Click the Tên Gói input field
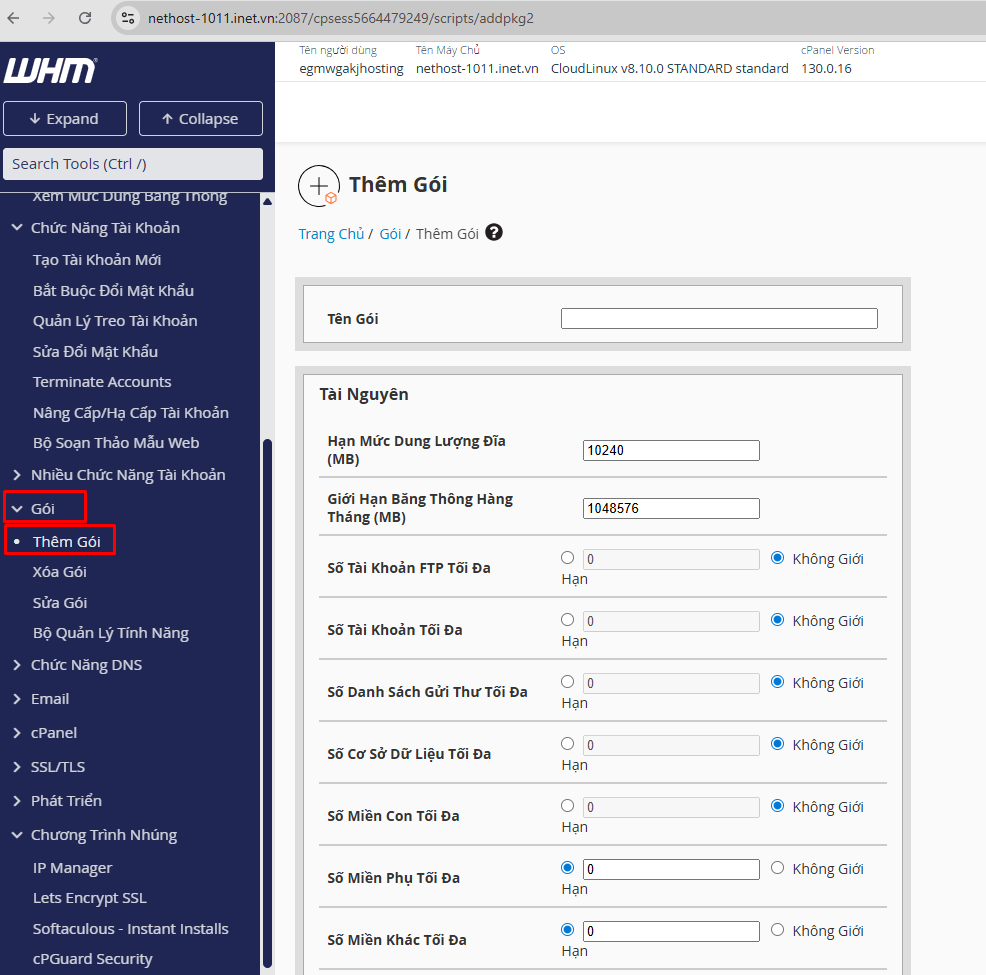 click(719, 318)
